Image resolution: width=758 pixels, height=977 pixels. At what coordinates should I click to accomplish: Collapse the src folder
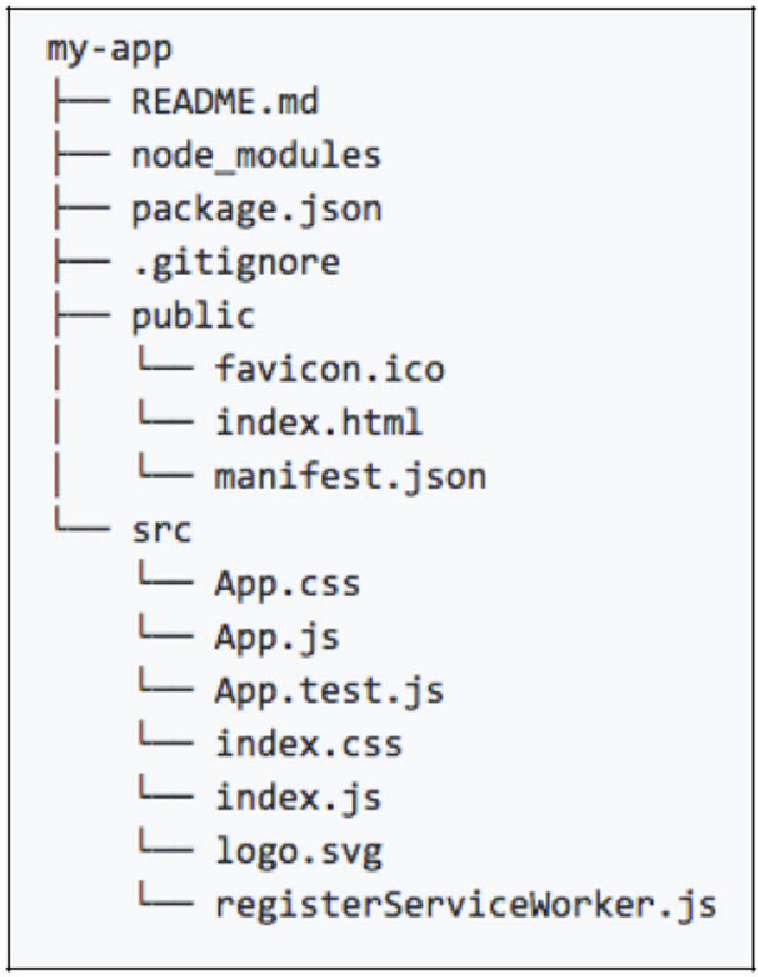click(161, 531)
